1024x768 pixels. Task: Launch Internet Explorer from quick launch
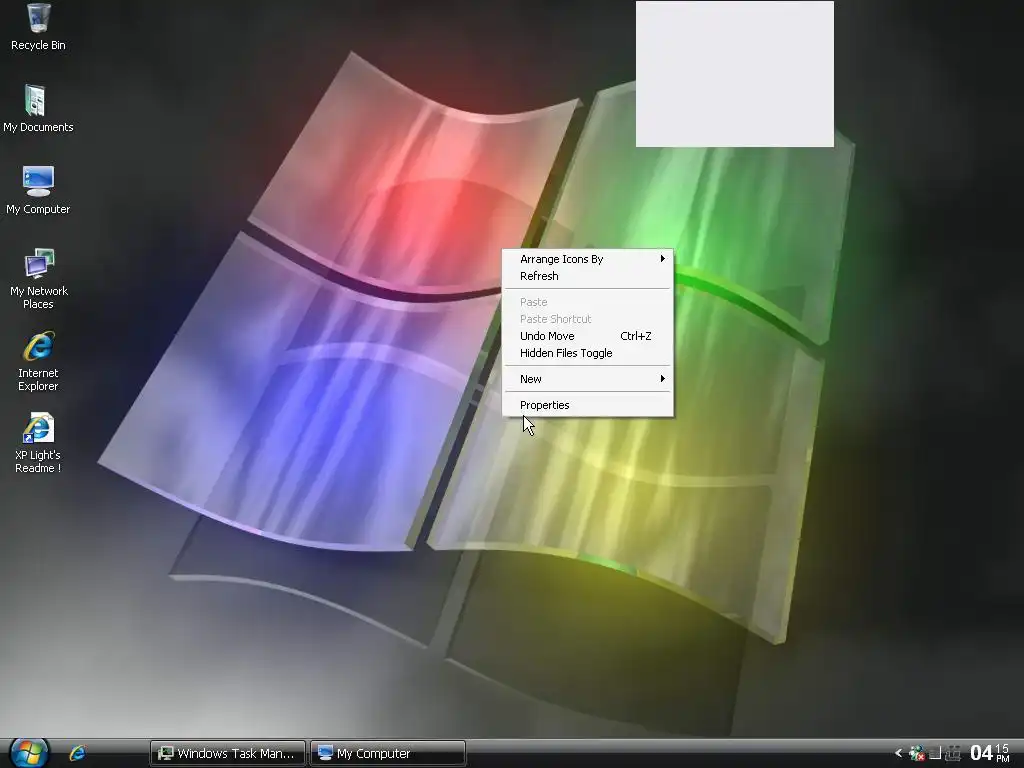[77, 753]
